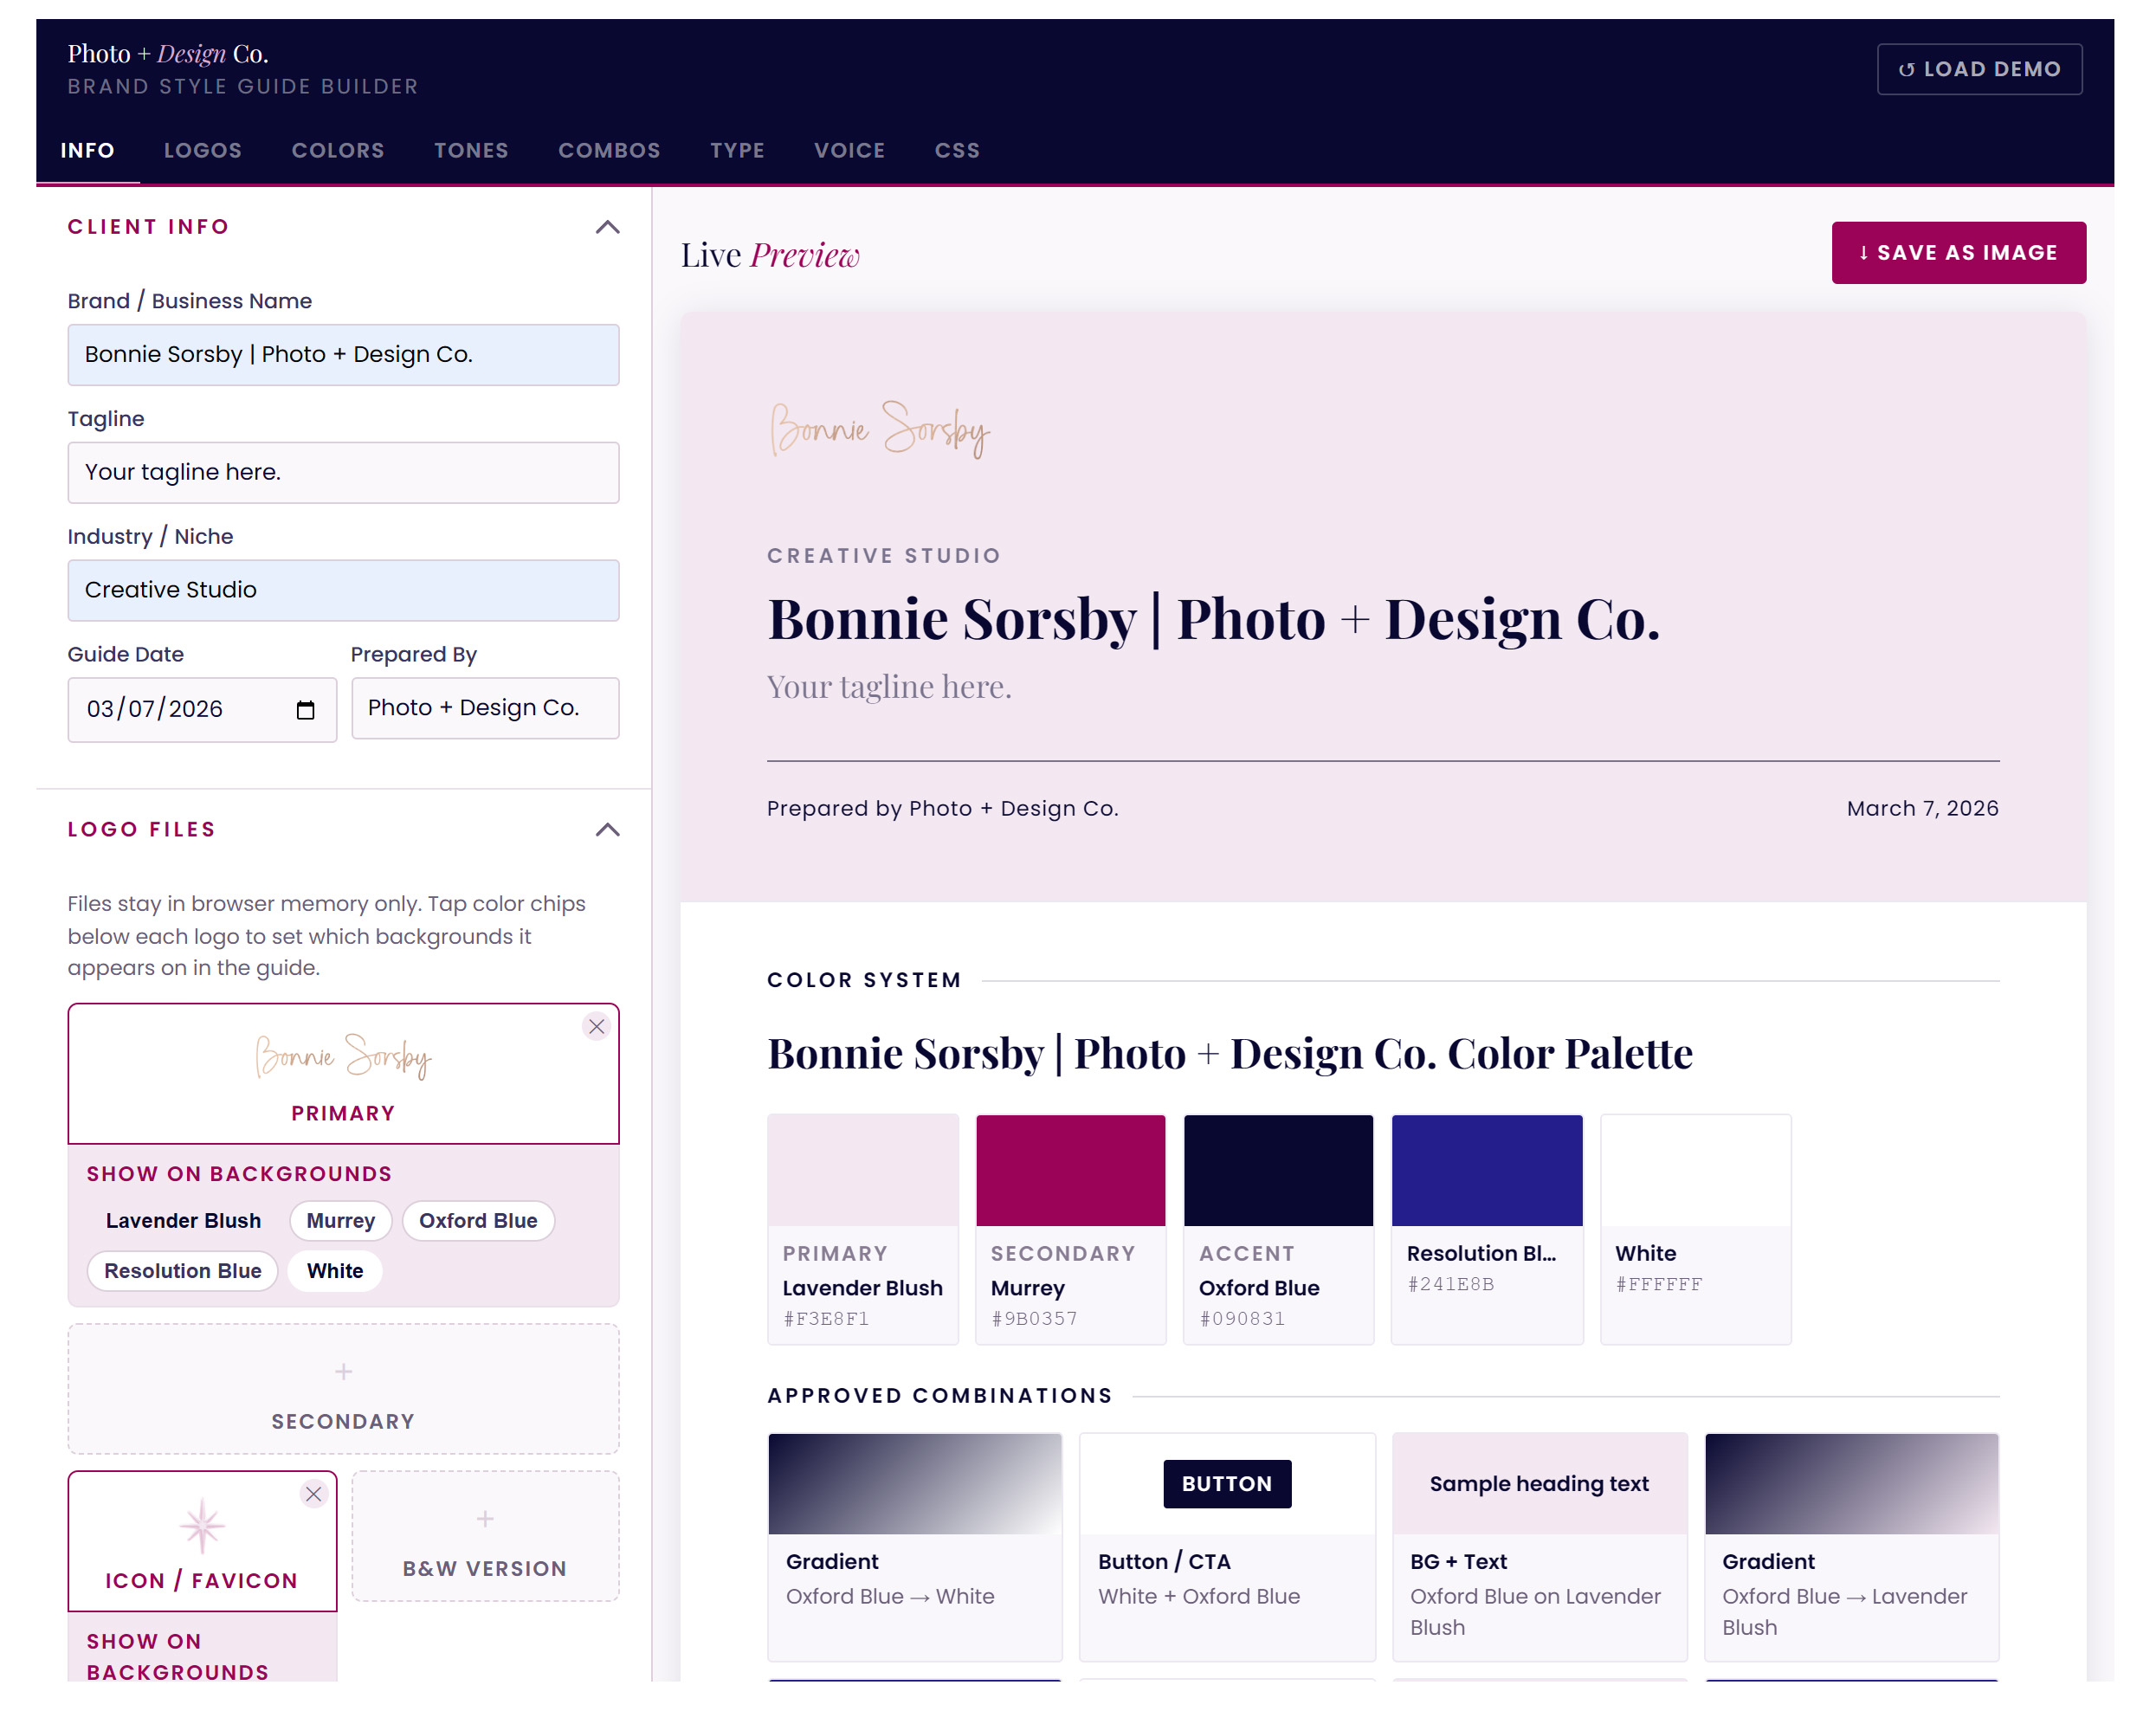Open the Type tab
The image size is (2156, 1711).
(x=737, y=150)
